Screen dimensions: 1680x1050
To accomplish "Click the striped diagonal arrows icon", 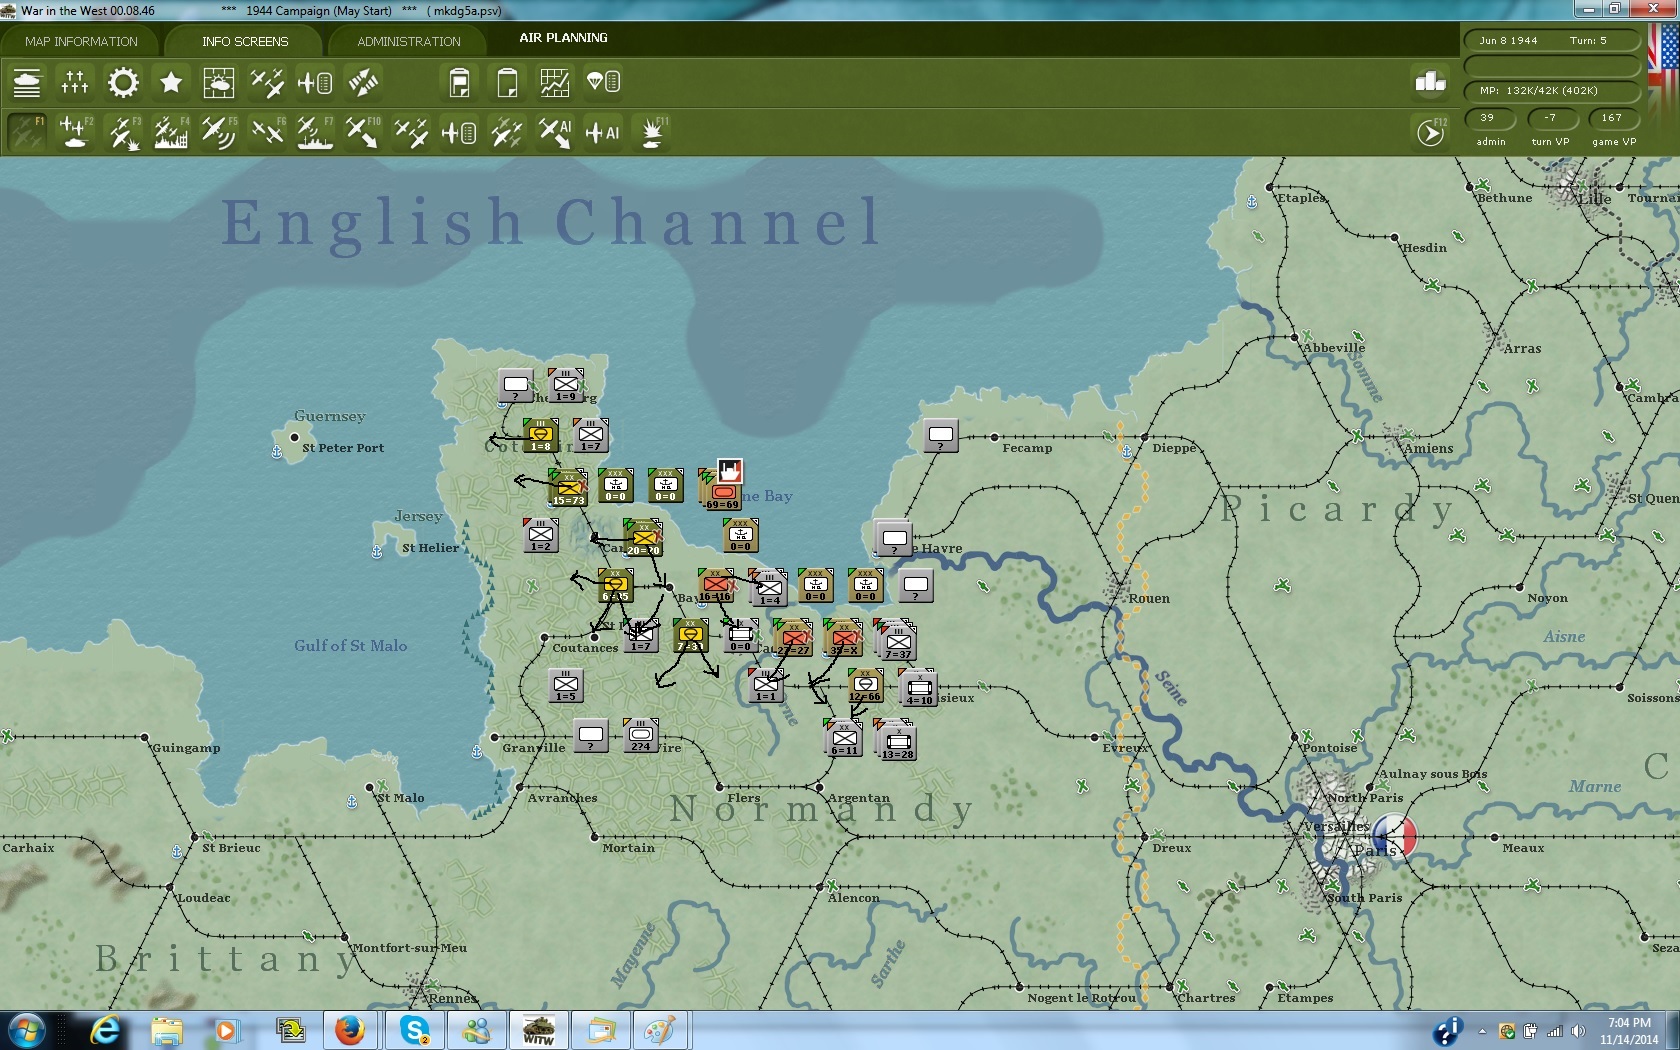I will pyautogui.click(x=363, y=82).
